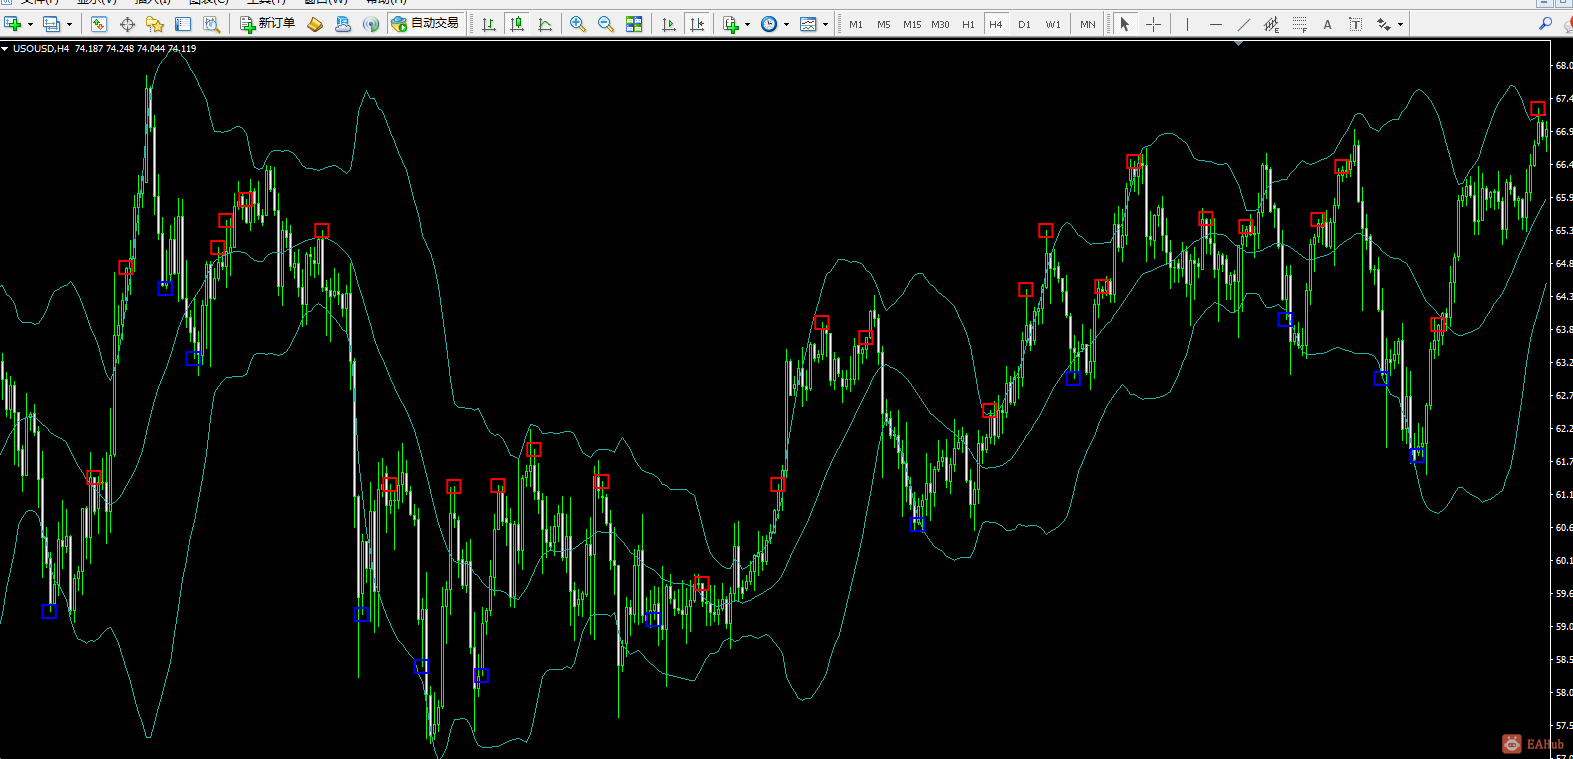This screenshot has height=759, width=1573.
Task: Open the periods clock icon
Action: click(x=769, y=24)
